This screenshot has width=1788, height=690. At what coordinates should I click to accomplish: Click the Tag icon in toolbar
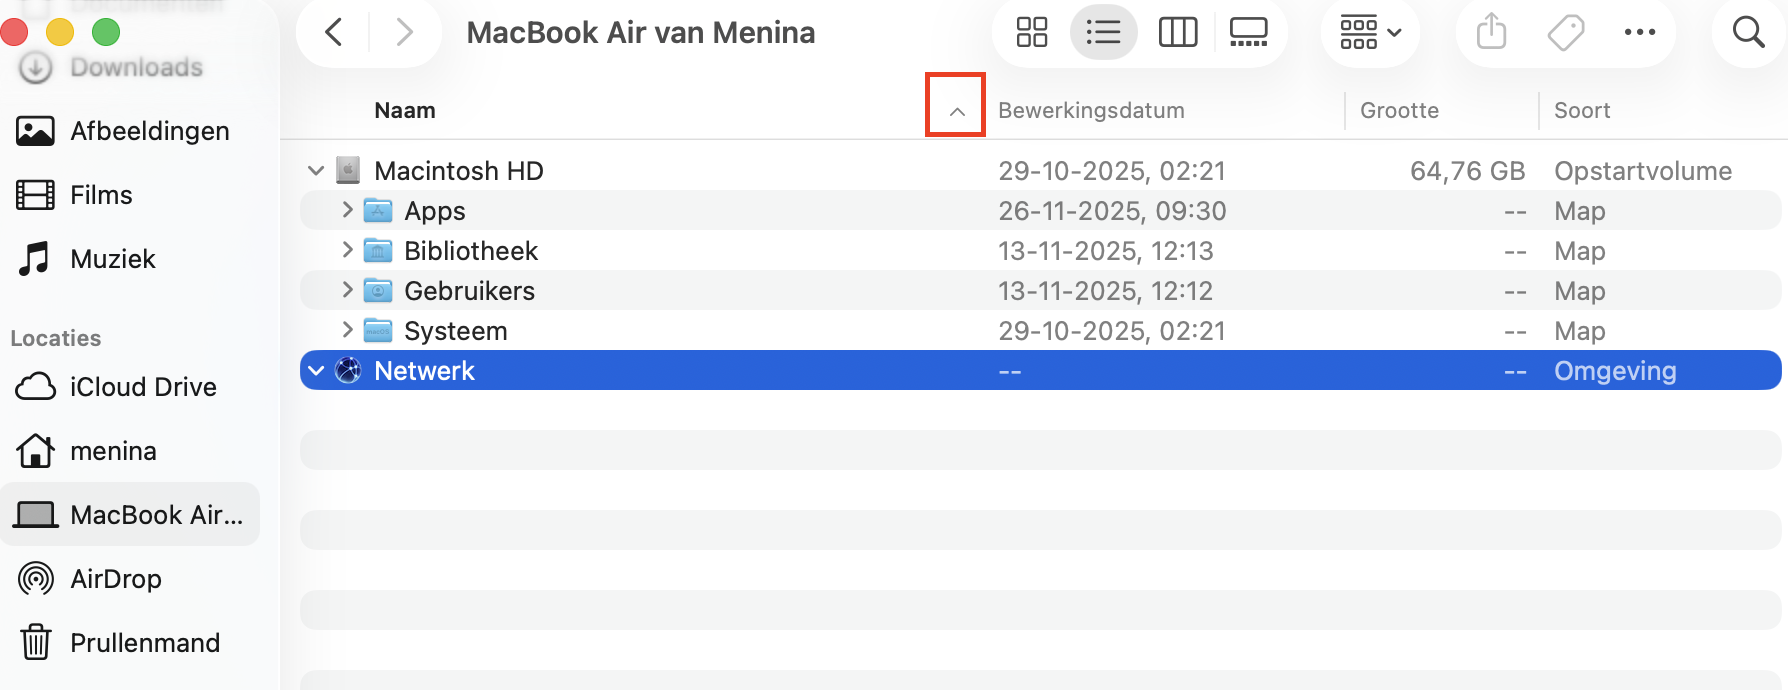click(1565, 31)
